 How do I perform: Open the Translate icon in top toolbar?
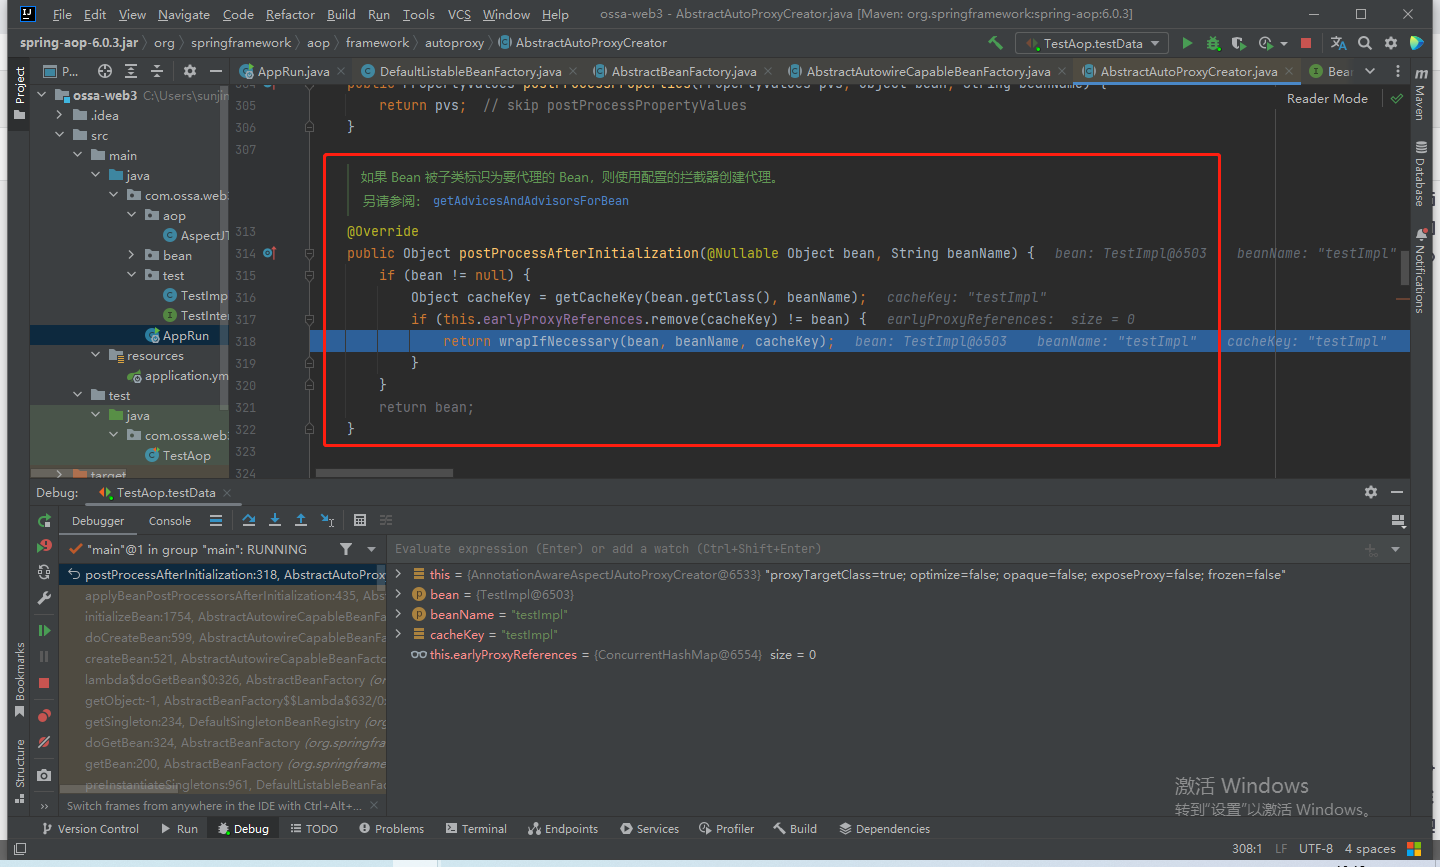click(x=1338, y=43)
